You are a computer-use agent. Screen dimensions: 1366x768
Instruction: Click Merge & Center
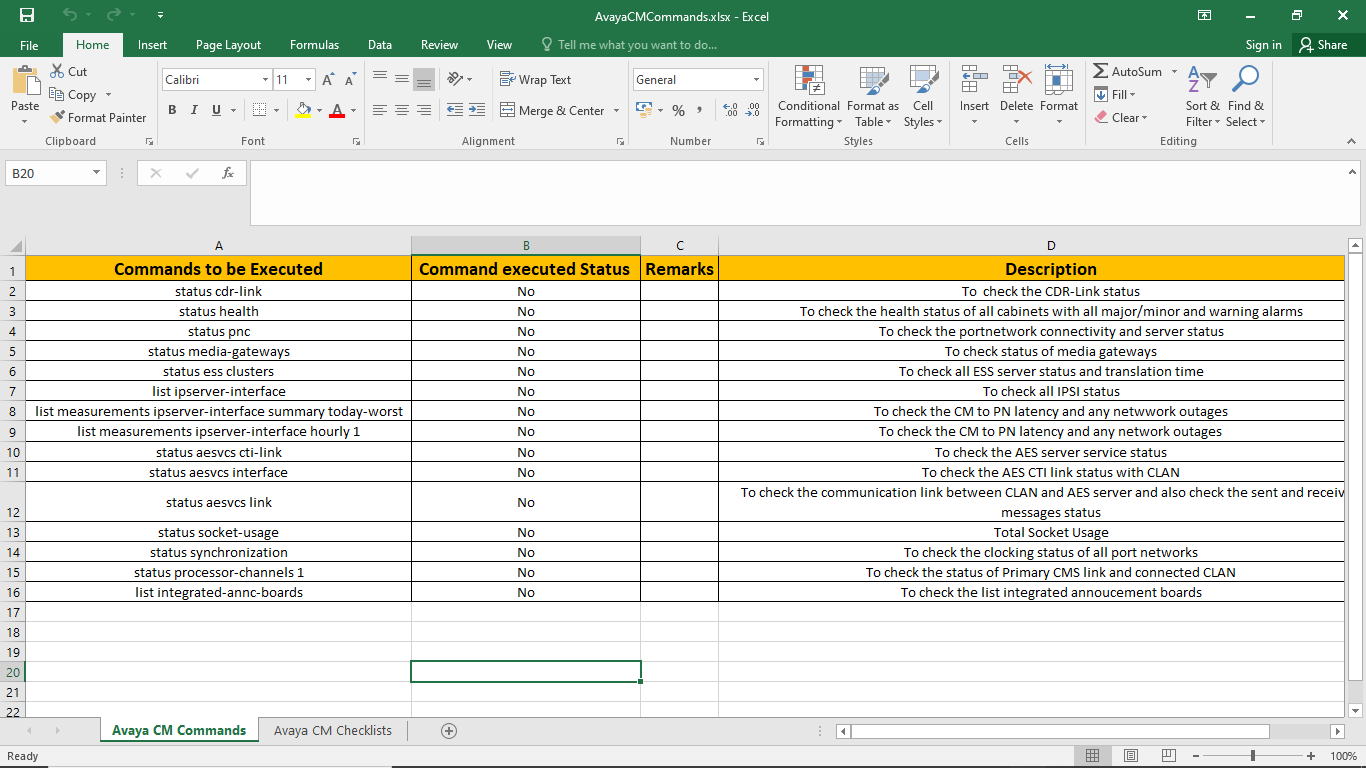click(553, 110)
